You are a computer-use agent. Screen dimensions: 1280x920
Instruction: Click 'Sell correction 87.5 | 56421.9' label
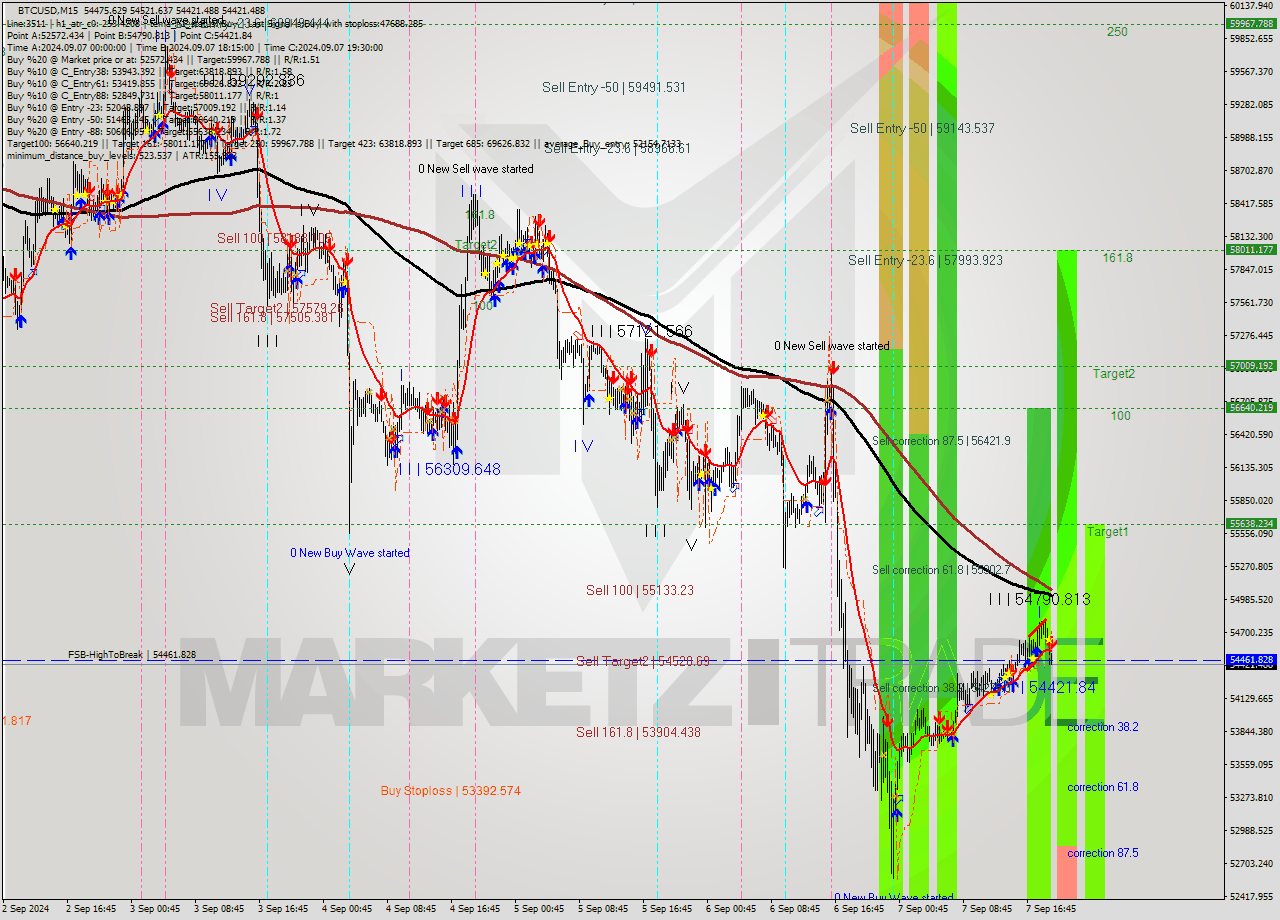[x=941, y=440]
